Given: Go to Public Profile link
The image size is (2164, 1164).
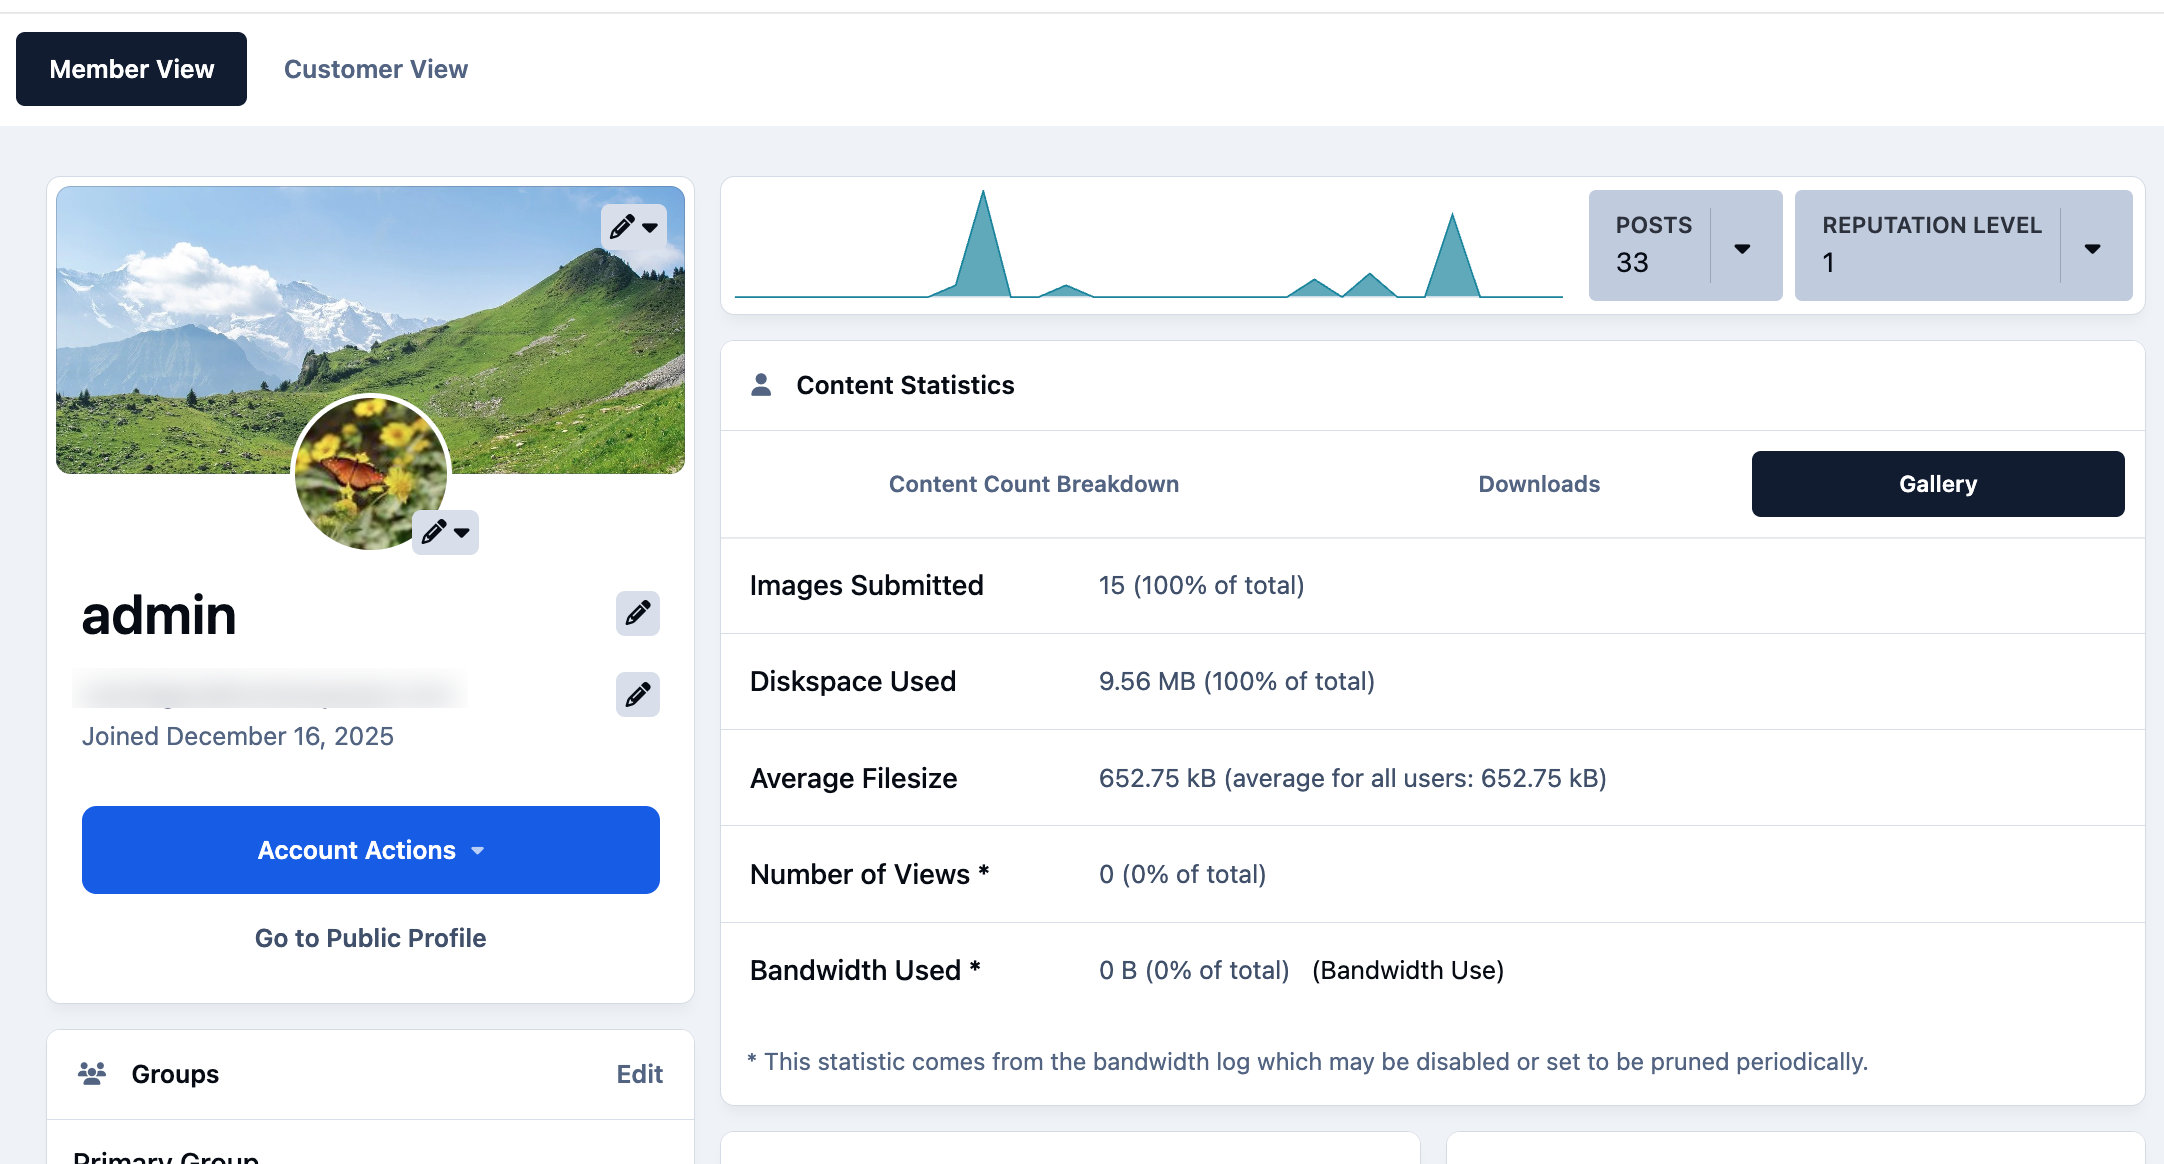Looking at the screenshot, I should 371,938.
